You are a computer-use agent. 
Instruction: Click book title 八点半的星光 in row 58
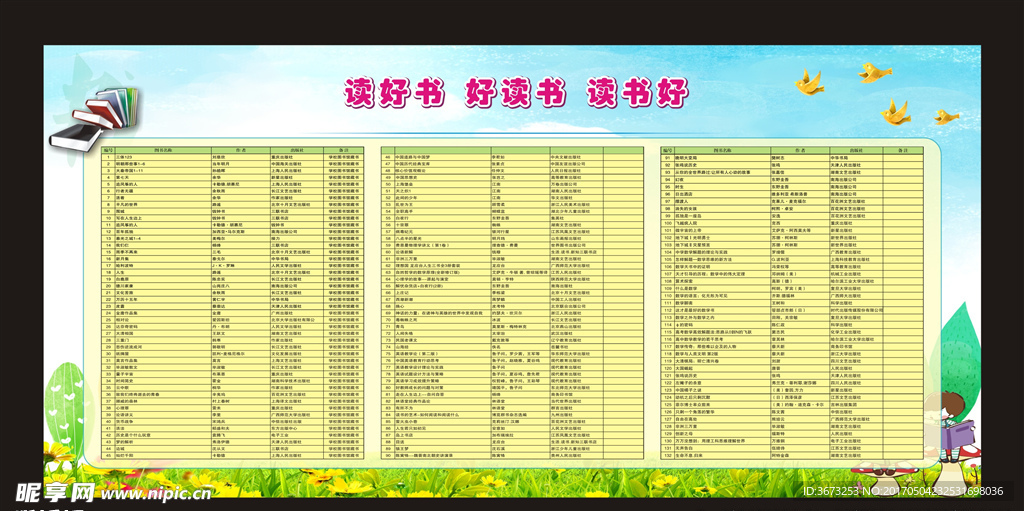coord(410,239)
